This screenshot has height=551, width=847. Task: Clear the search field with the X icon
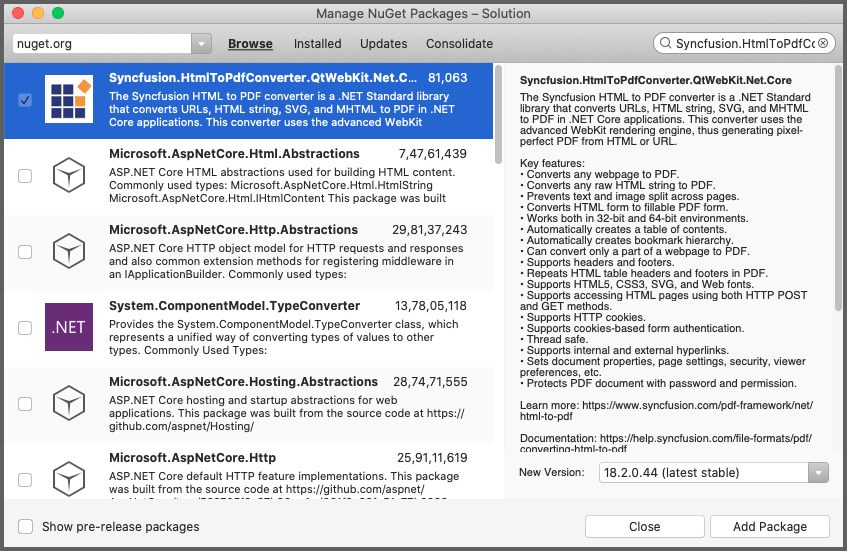(x=823, y=43)
